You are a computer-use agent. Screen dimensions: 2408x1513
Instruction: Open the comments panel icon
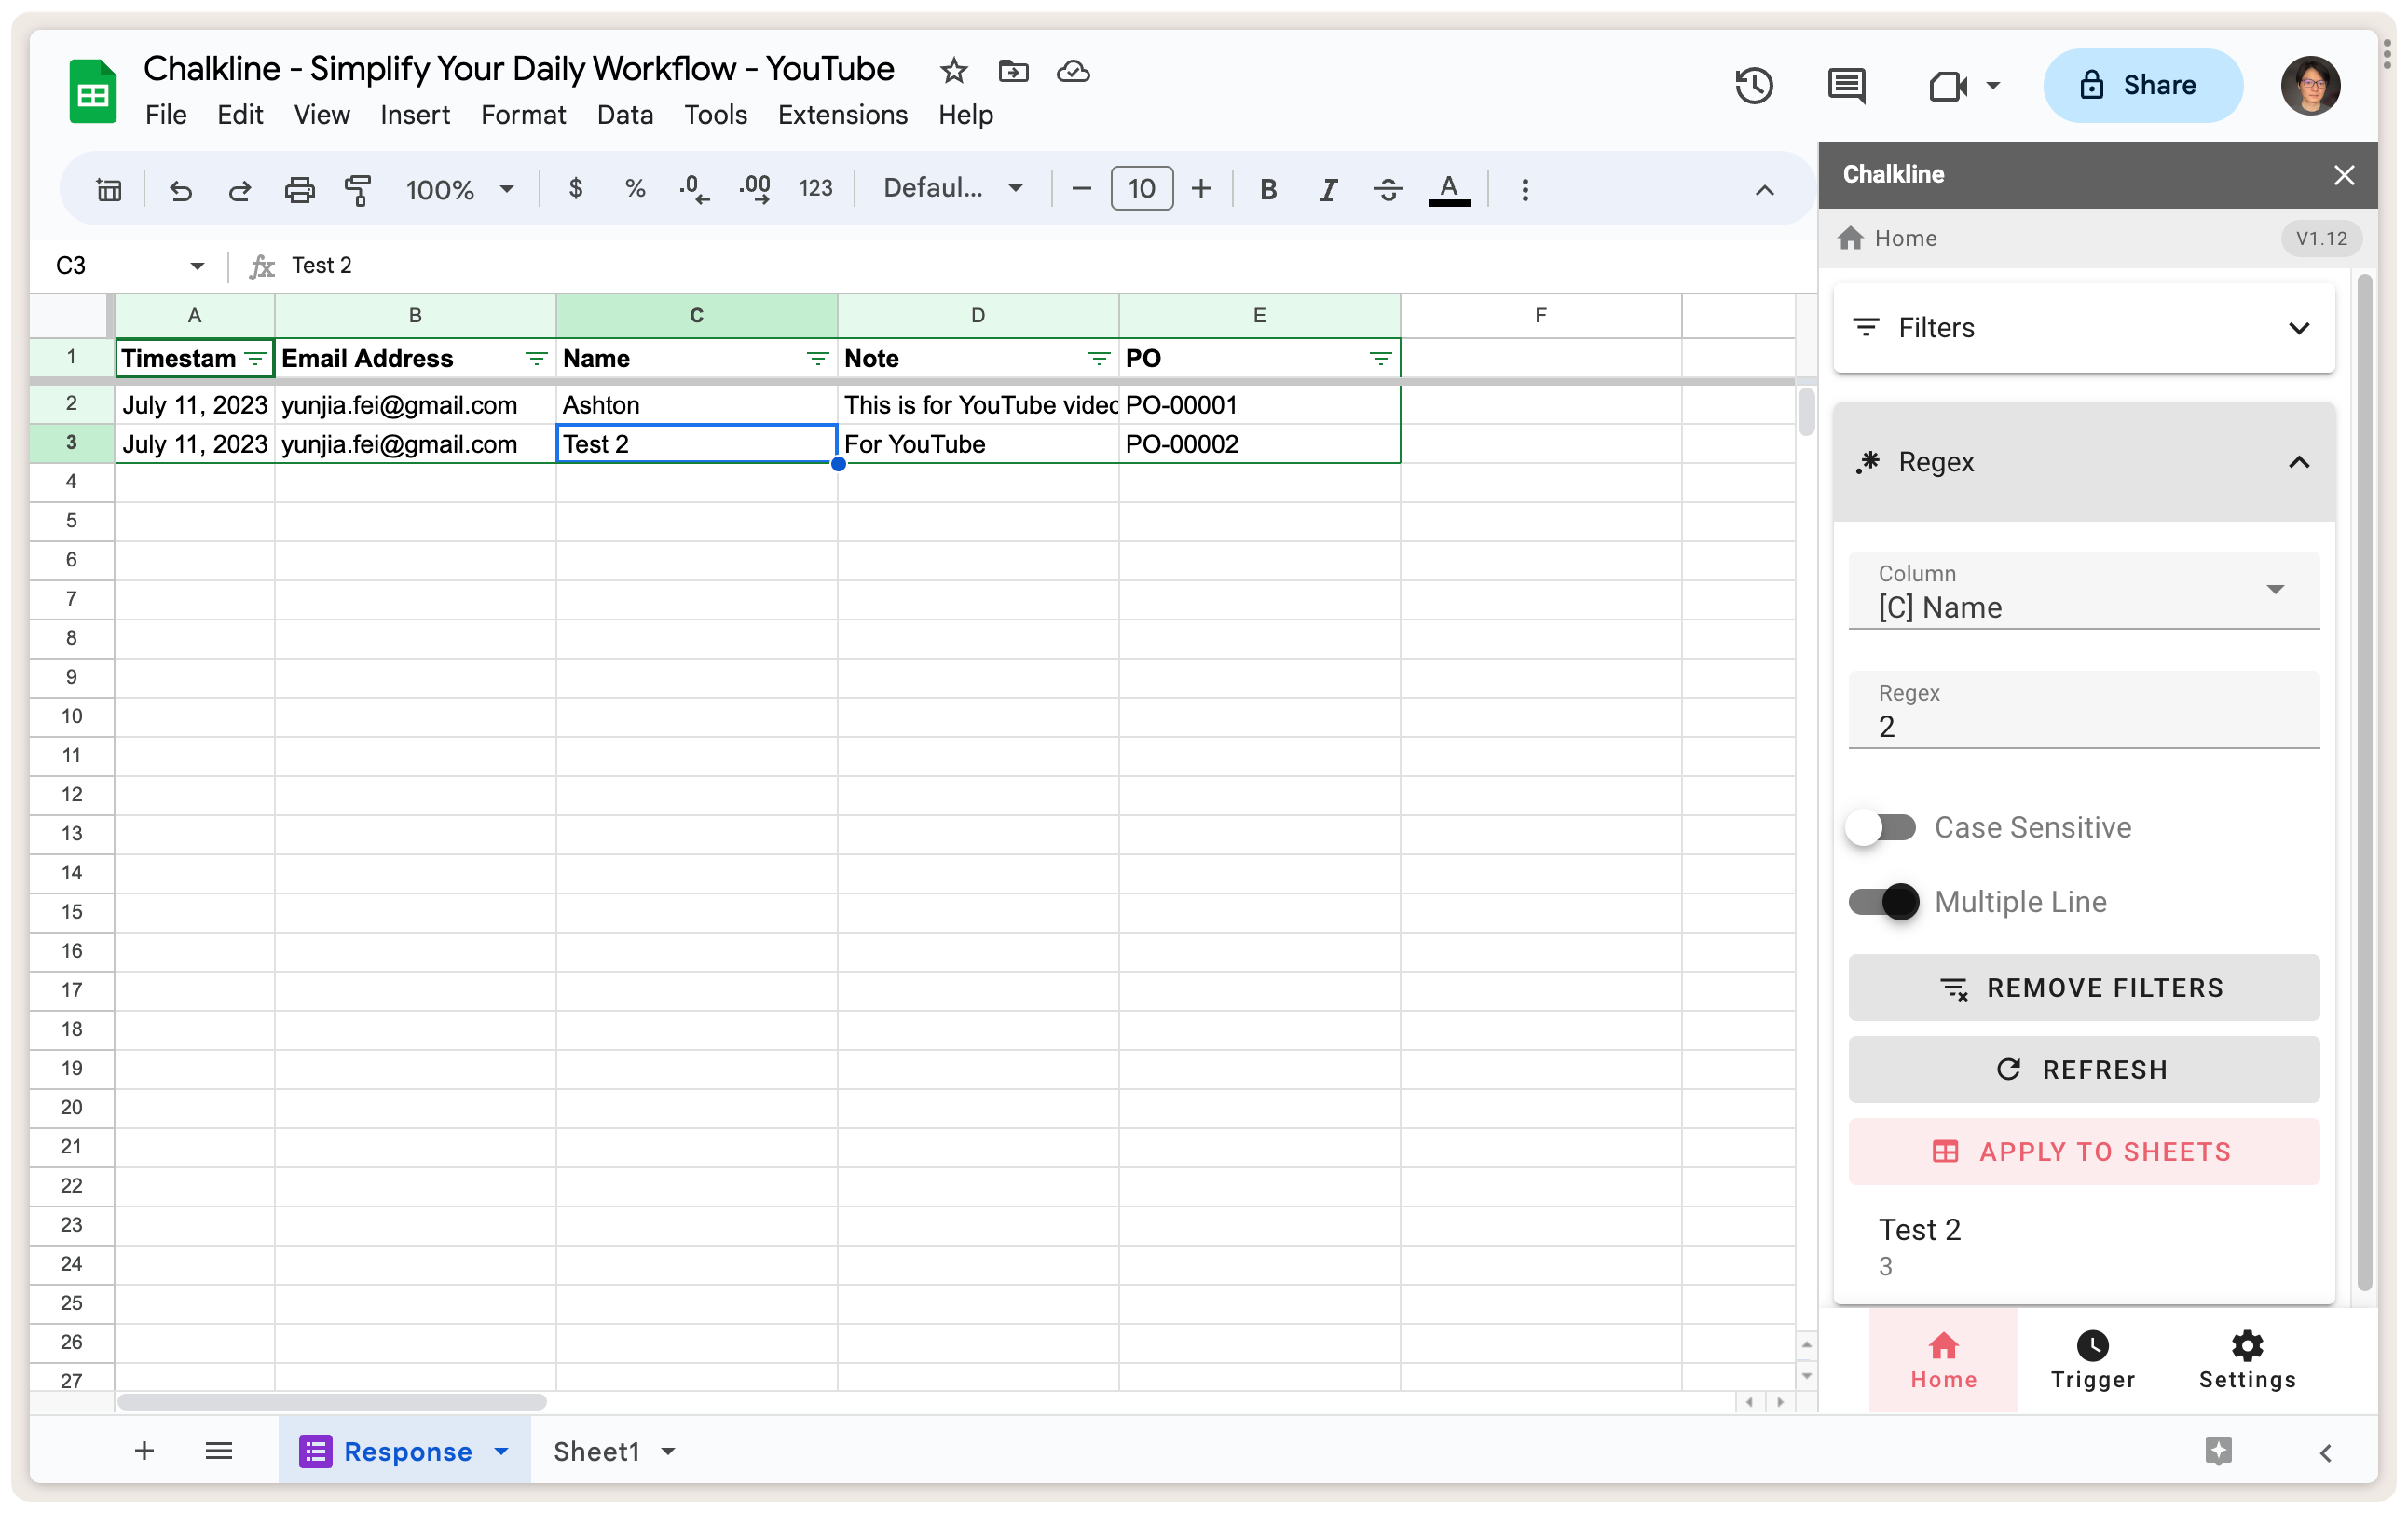click(x=1845, y=85)
